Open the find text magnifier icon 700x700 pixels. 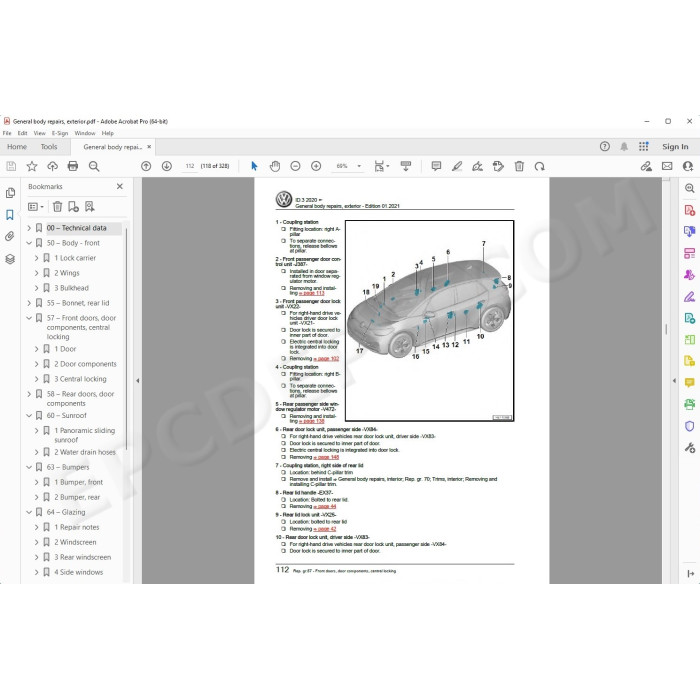[94, 167]
